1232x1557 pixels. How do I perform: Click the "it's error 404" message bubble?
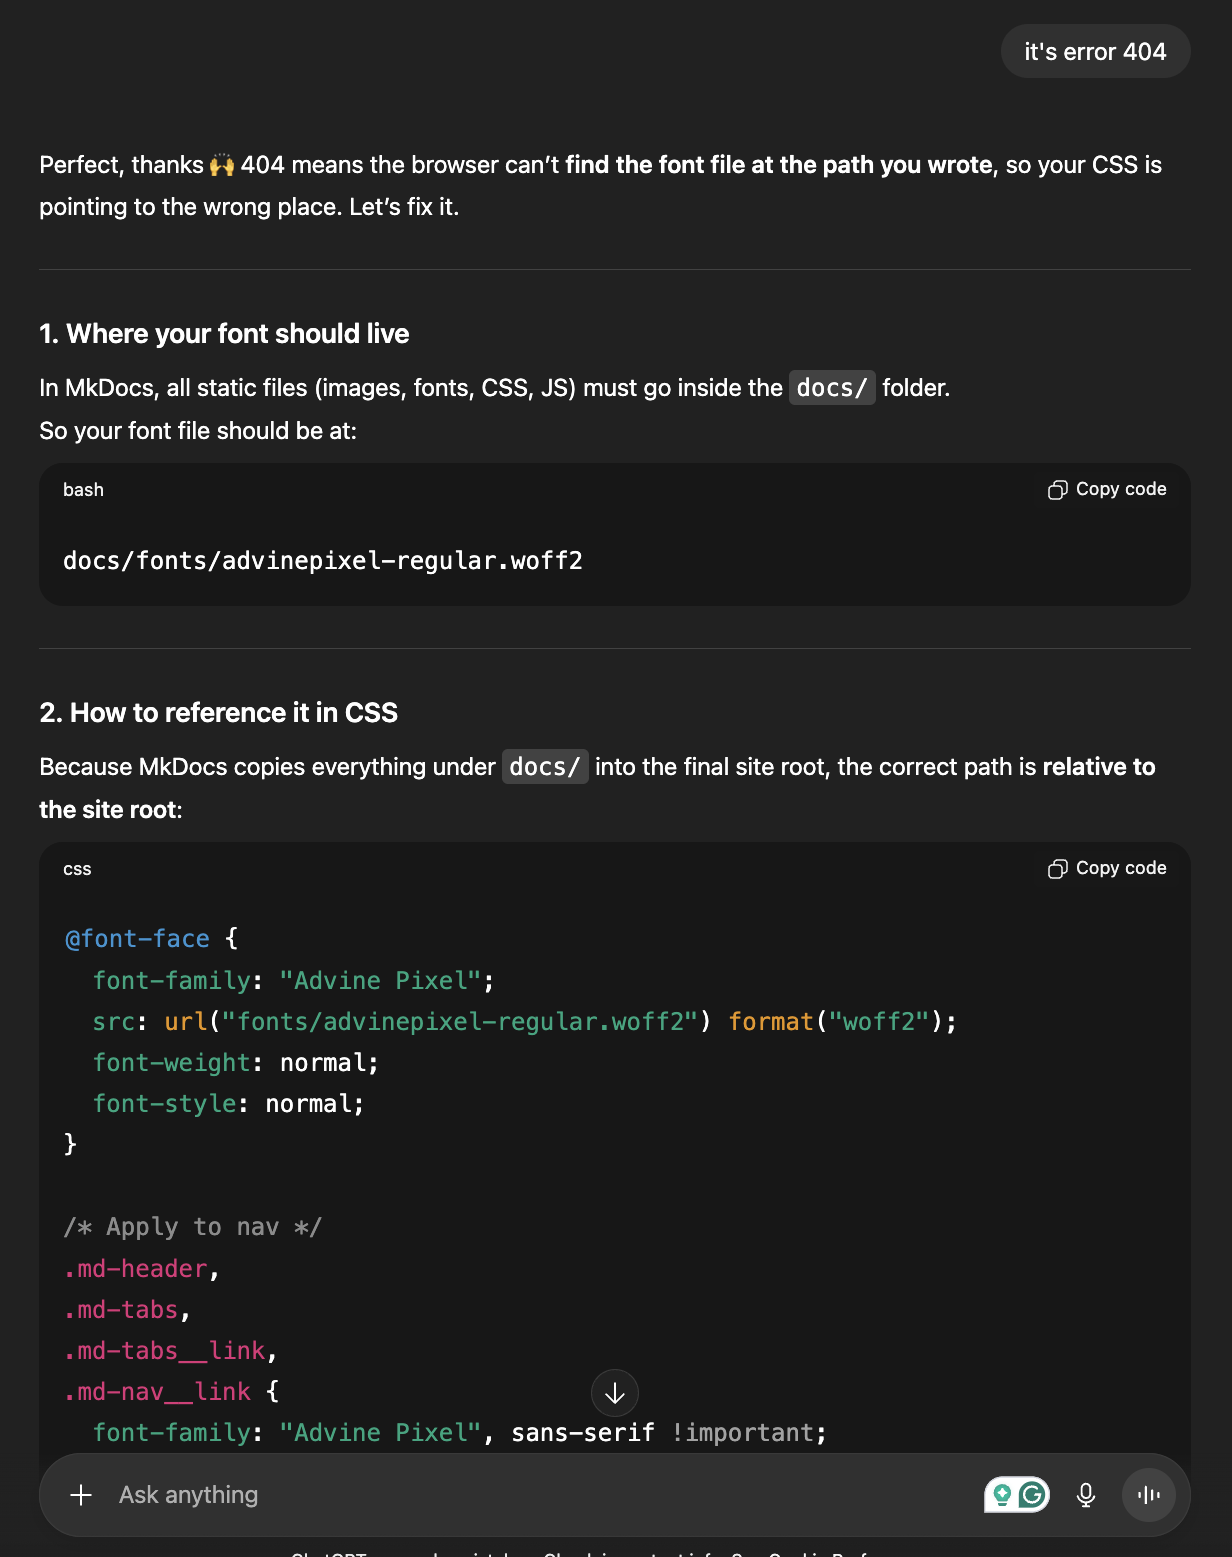[x=1095, y=52]
